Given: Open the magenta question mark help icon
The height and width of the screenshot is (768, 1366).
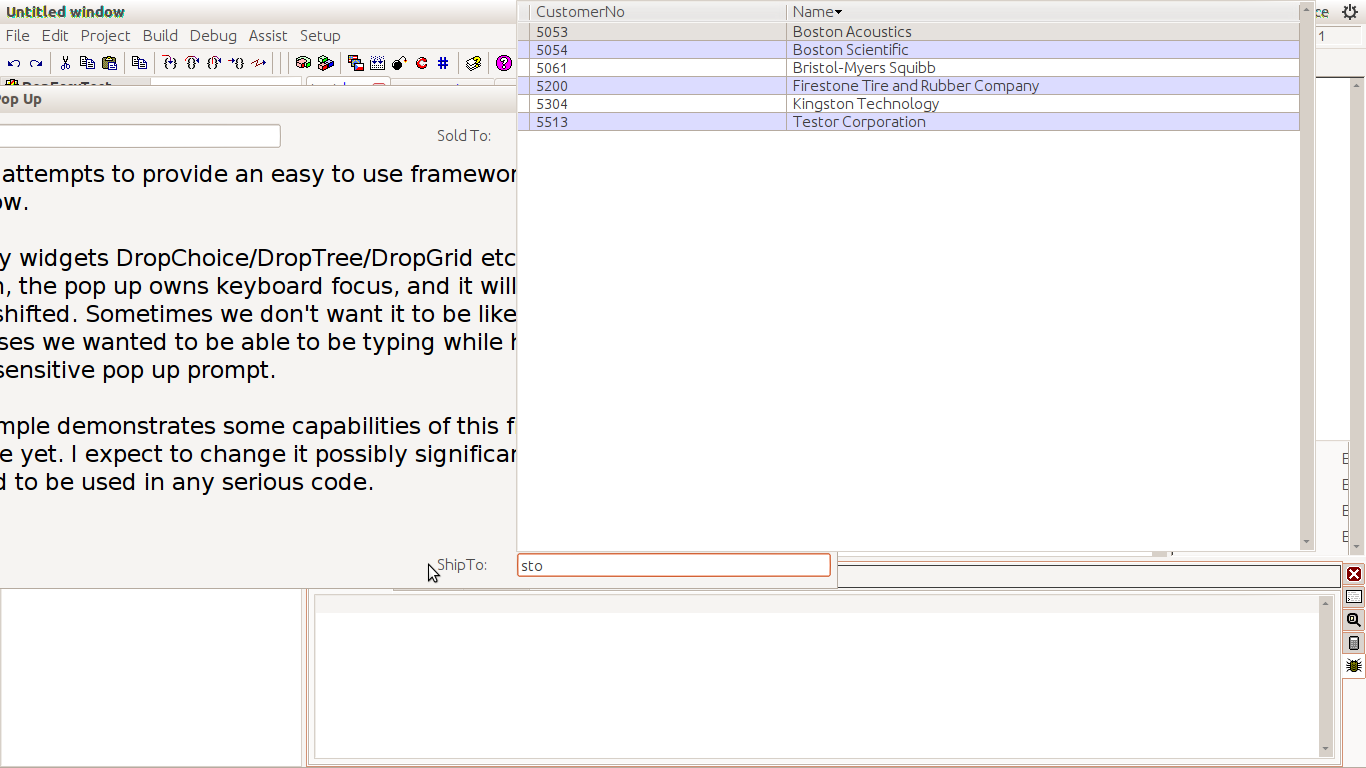Looking at the screenshot, I should pyautogui.click(x=503, y=63).
